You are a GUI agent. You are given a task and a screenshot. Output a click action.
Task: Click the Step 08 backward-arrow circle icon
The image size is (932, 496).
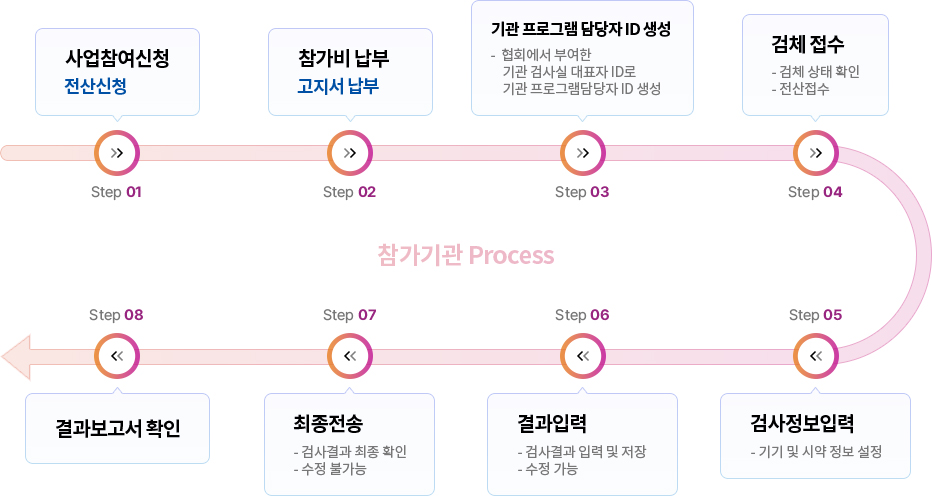[117, 356]
